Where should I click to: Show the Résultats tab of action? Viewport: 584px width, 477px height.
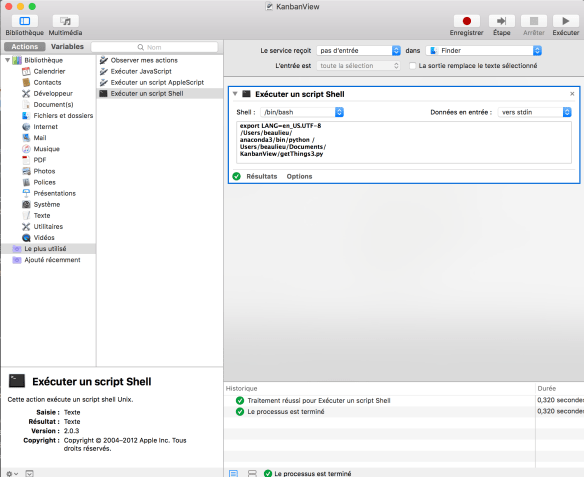[262, 177]
